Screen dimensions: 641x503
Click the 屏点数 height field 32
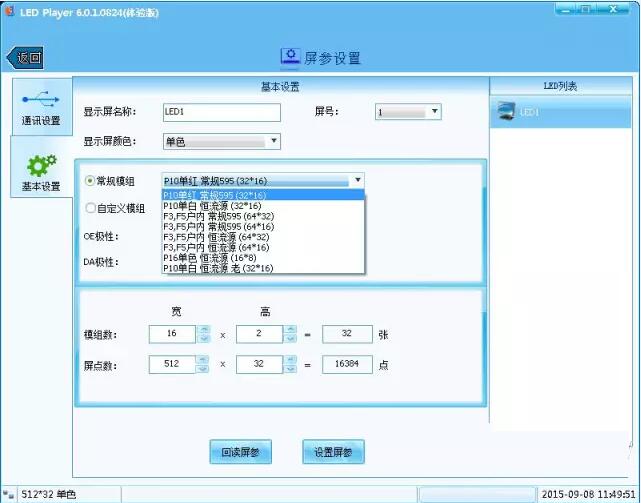(259, 364)
